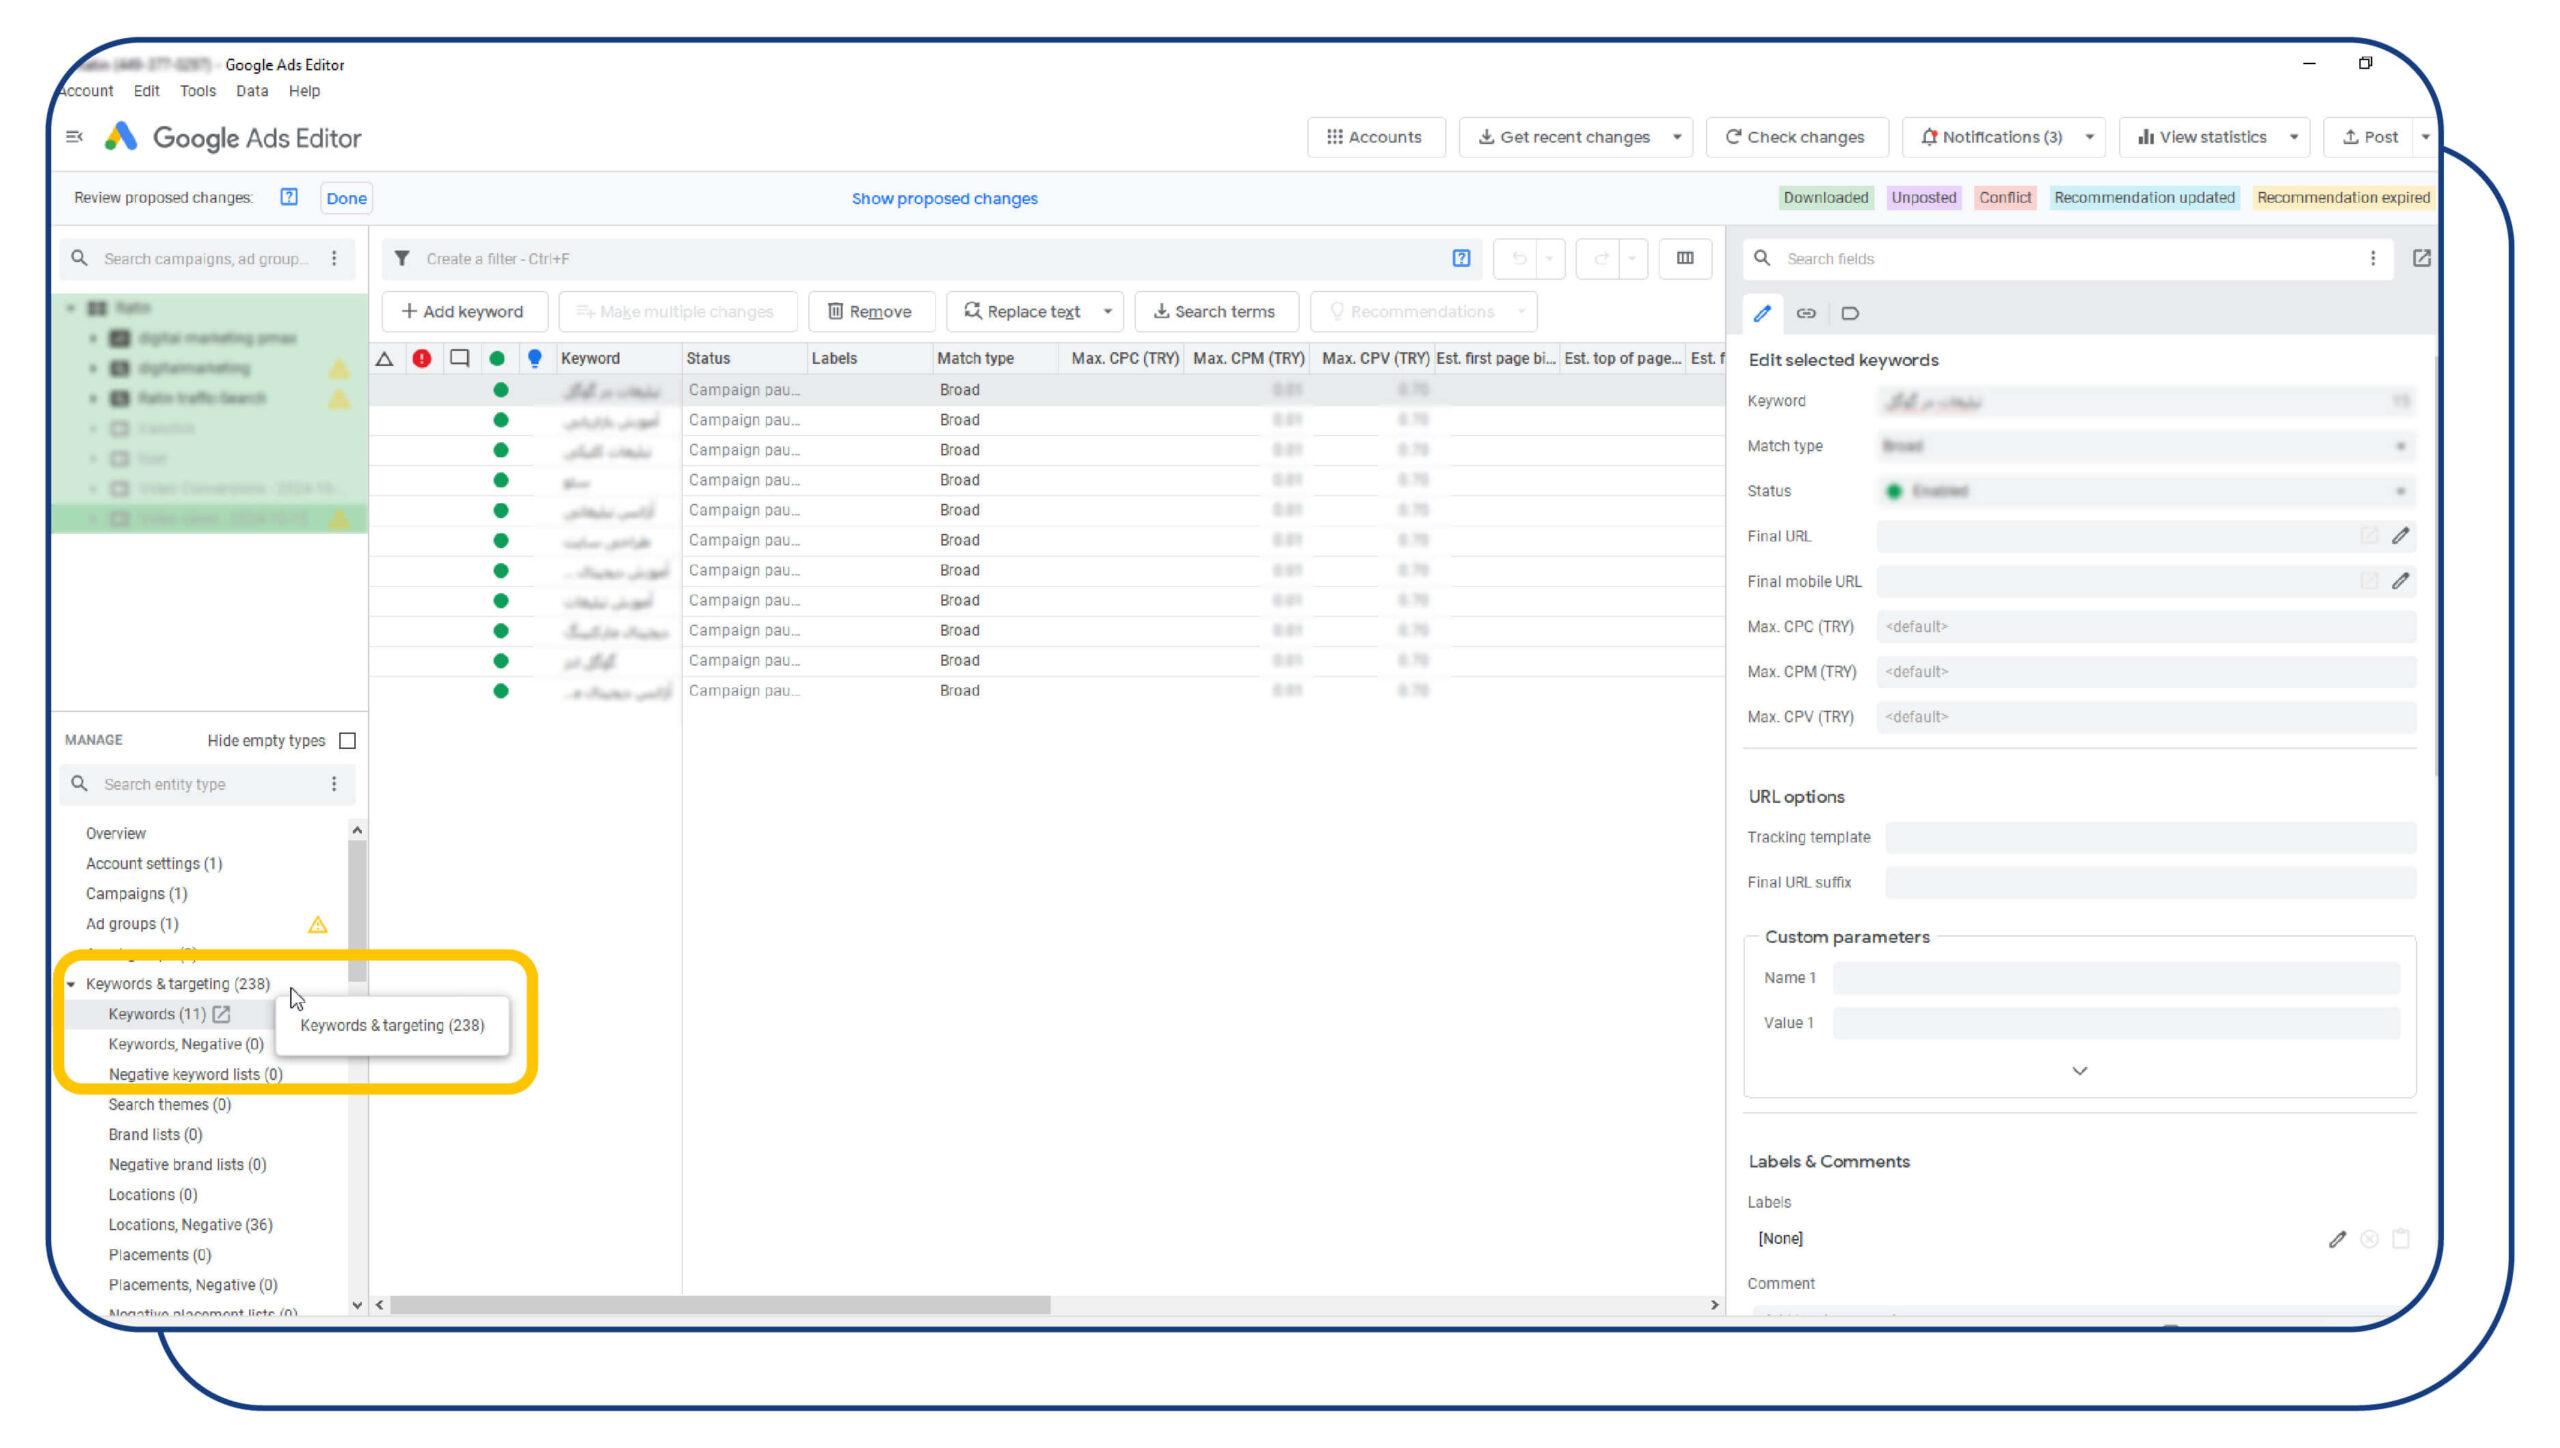Click Show proposed changes link
Screen dimensions: 2560x1448
coord(944,198)
